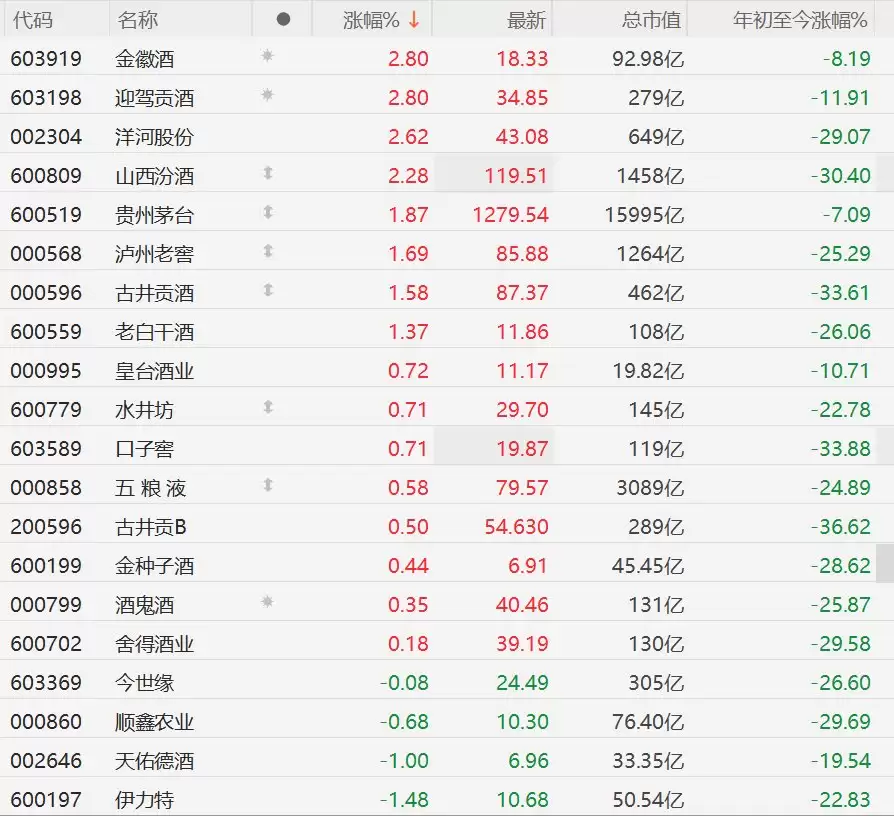Open stock 泸州老窖 by its name
Screen dimensions: 894x816
click(155, 254)
